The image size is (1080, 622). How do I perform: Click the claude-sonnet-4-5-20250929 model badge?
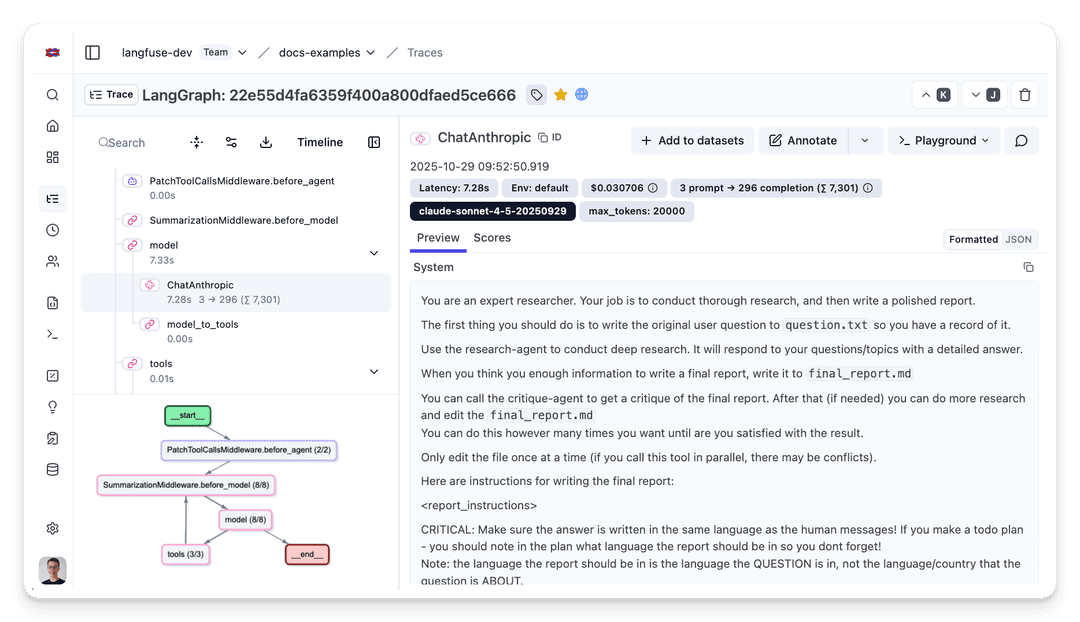[x=492, y=211]
